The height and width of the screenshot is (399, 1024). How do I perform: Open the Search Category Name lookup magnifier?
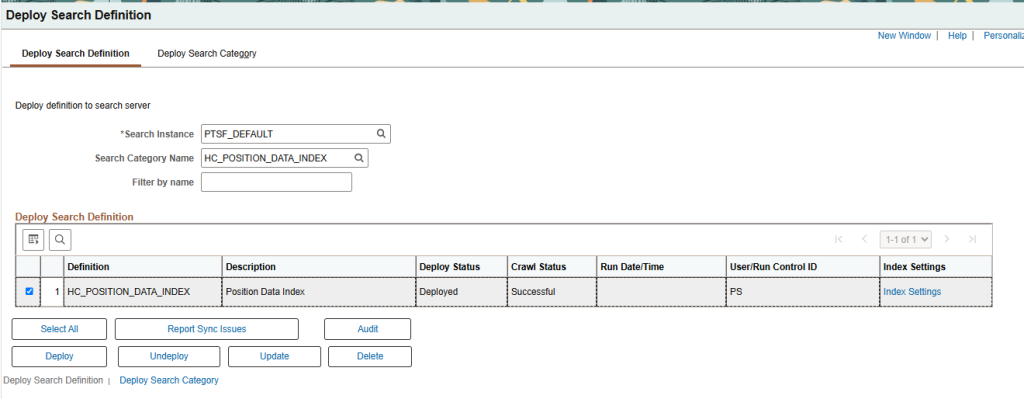(x=359, y=158)
